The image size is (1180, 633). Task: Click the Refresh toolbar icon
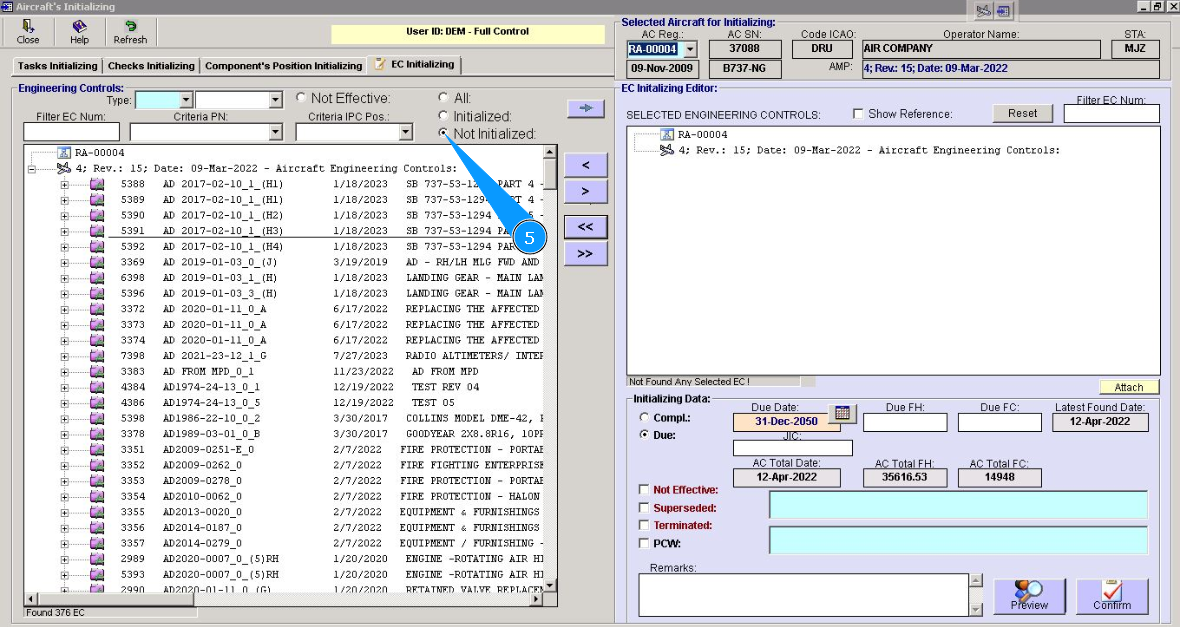pos(130,31)
